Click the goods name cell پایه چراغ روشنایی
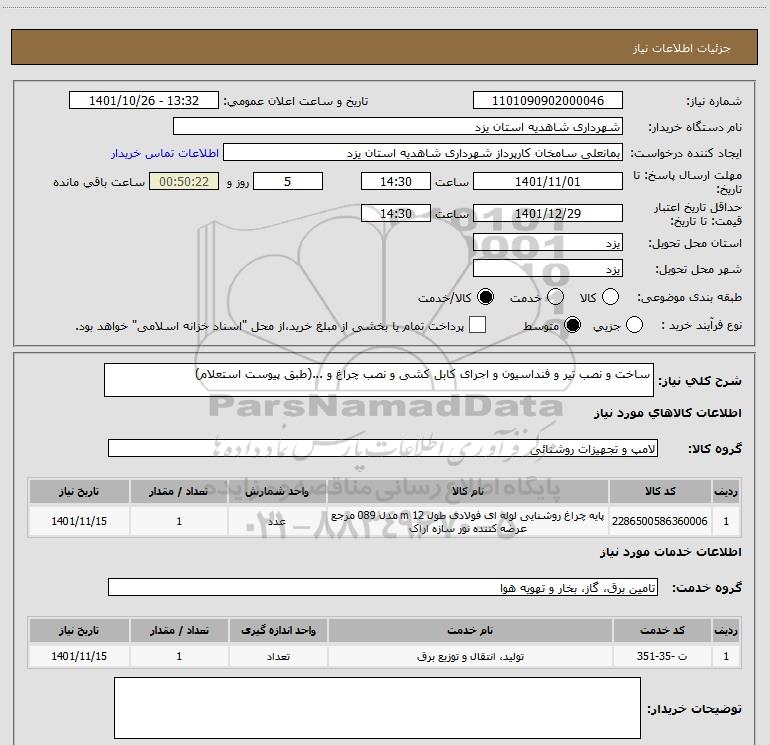 [468, 522]
